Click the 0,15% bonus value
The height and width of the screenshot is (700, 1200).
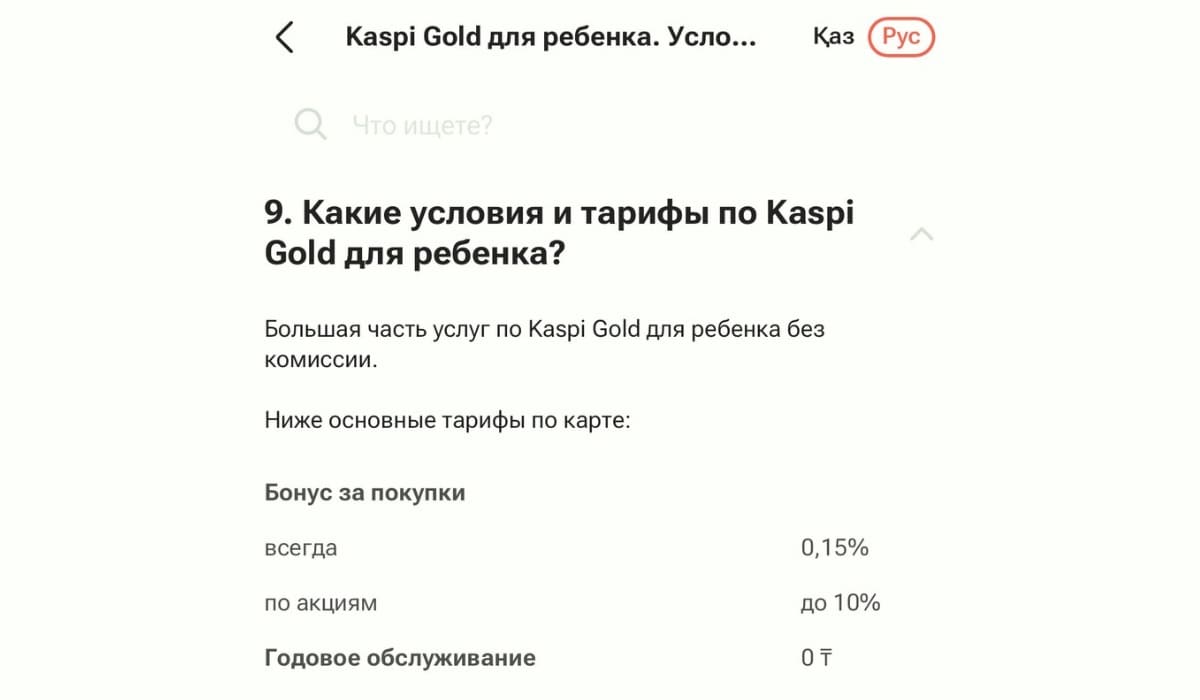pyautogui.click(x=834, y=548)
